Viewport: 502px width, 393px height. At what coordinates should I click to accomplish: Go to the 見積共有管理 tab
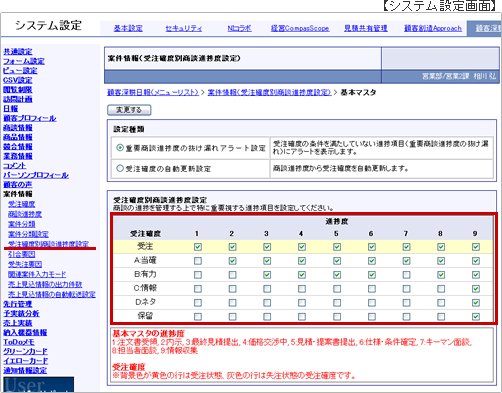pos(366,28)
